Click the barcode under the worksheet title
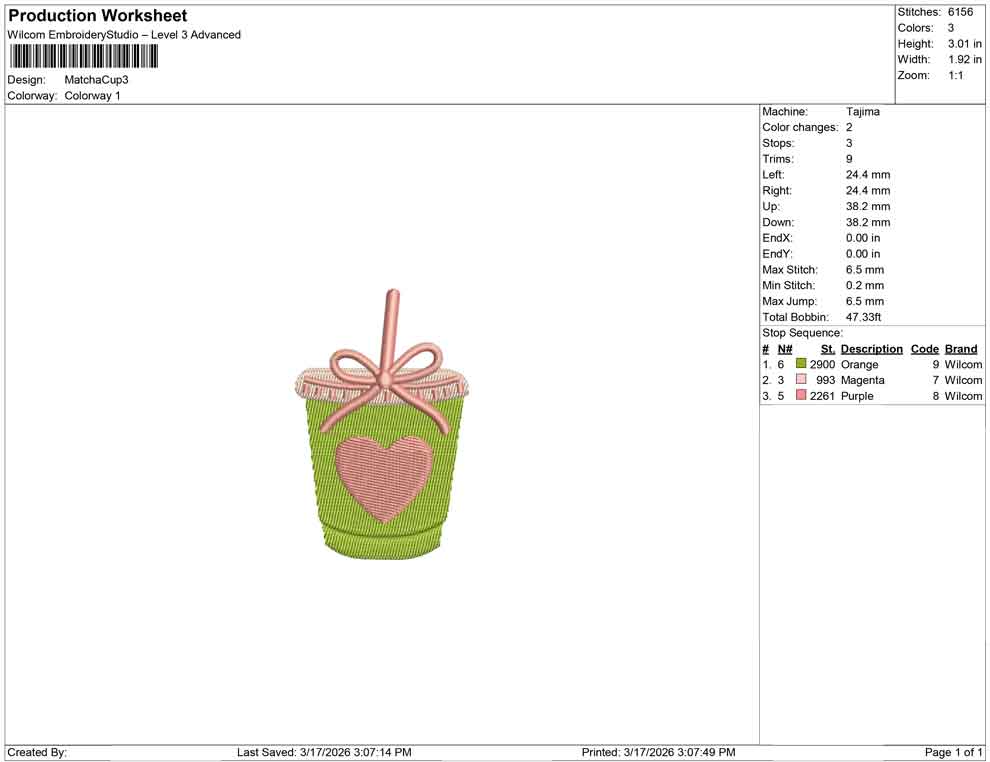The height and width of the screenshot is (762, 990). point(82,56)
